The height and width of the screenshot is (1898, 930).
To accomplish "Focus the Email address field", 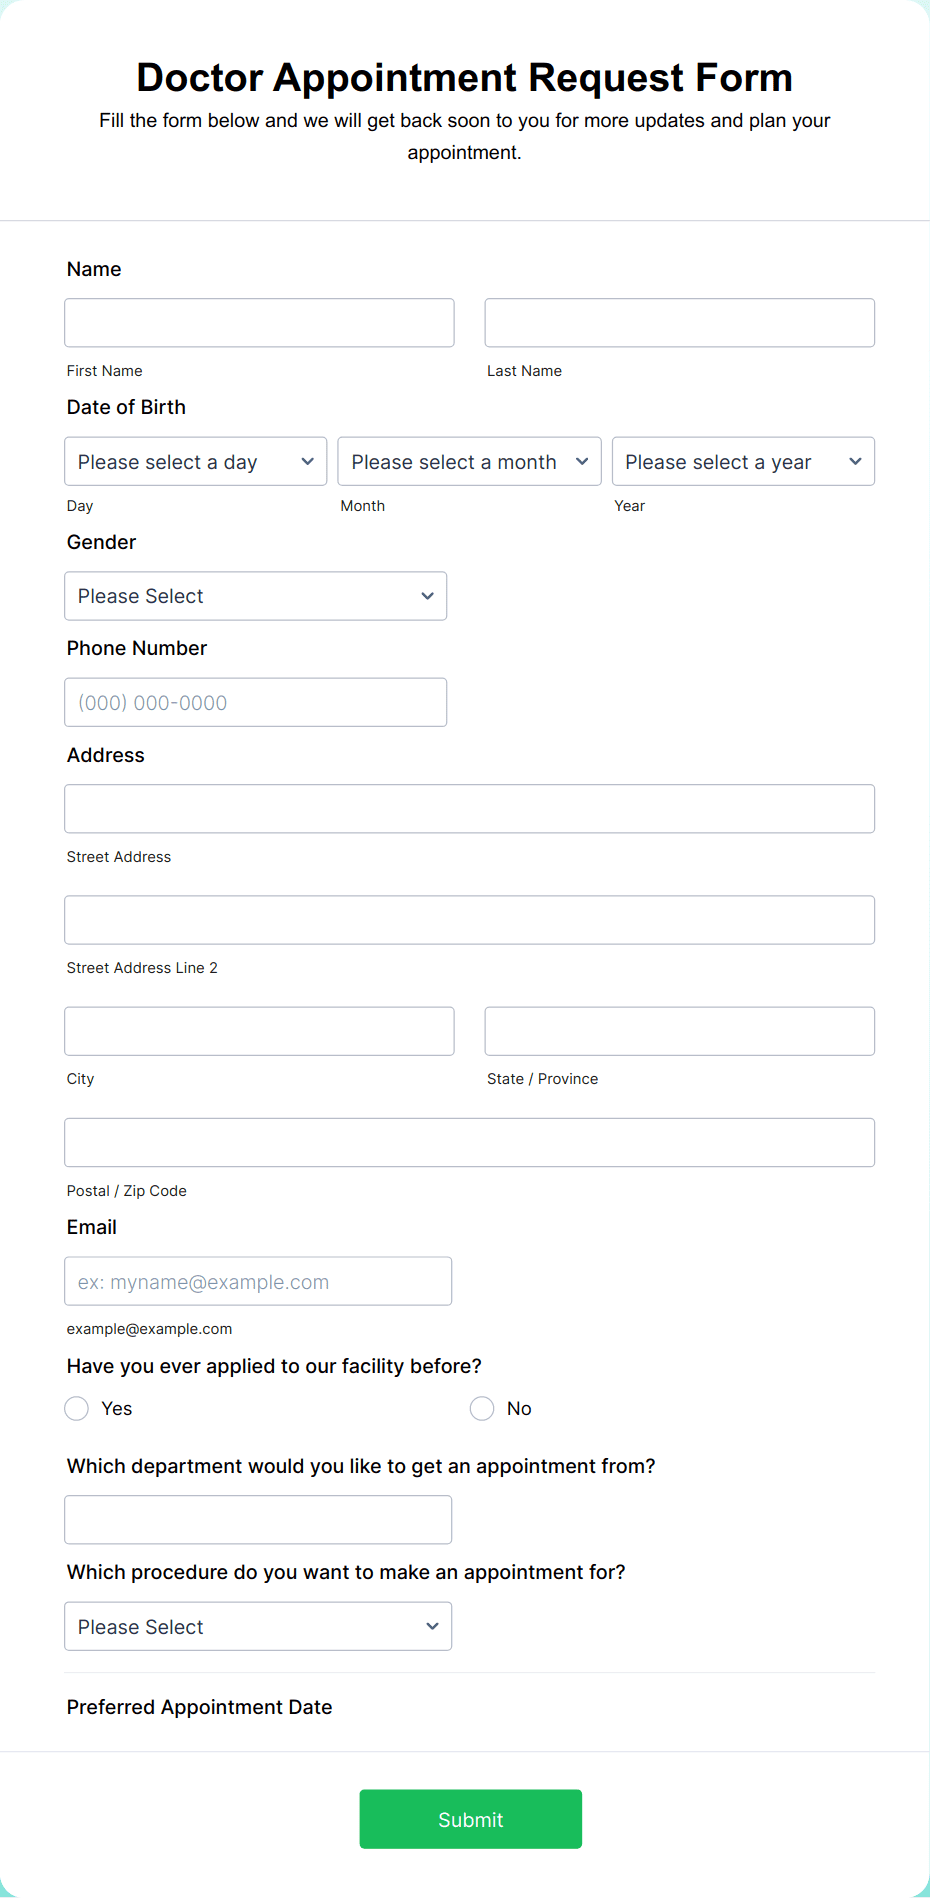I will (257, 1280).
